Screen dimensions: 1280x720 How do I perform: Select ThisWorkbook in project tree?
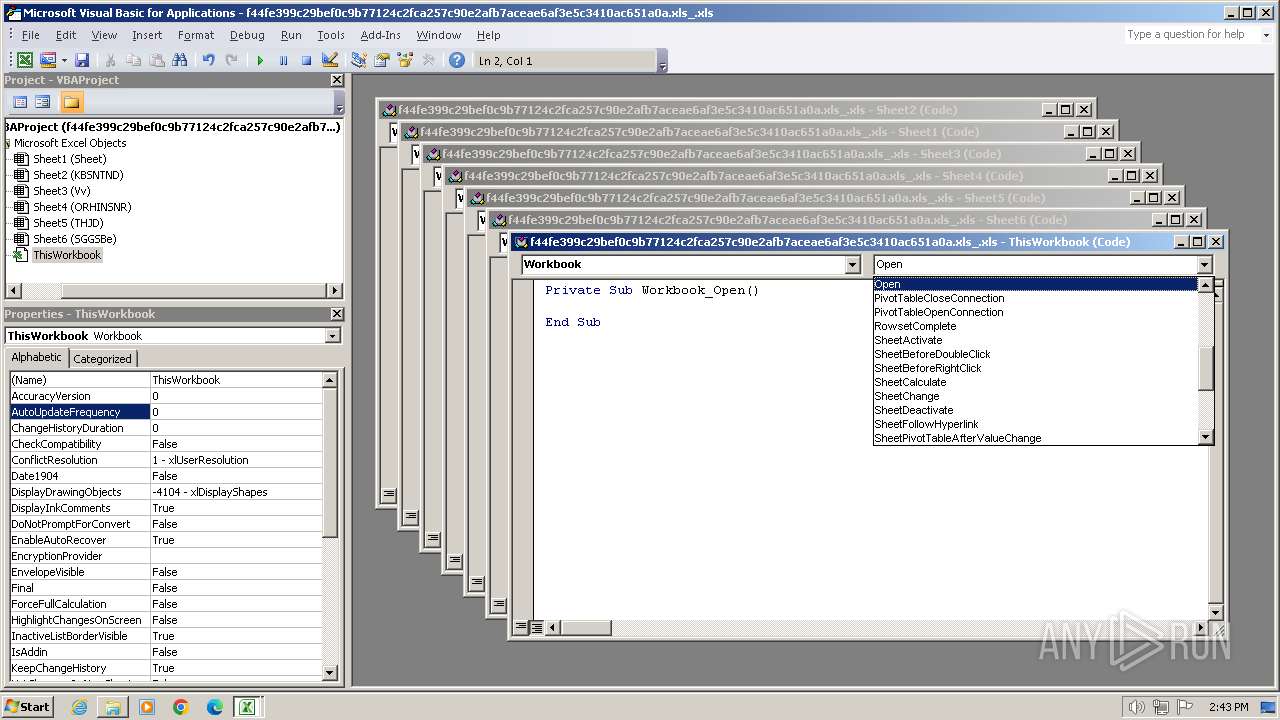tap(67, 255)
